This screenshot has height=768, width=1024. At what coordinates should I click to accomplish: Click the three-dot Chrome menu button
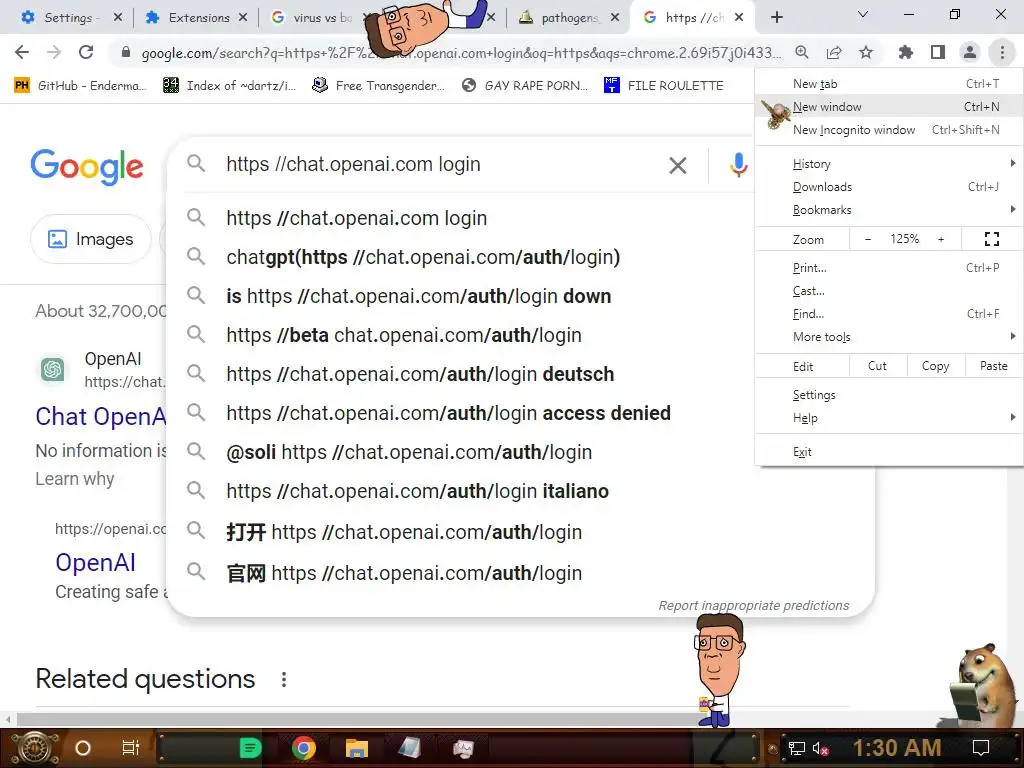[x=1002, y=52]
